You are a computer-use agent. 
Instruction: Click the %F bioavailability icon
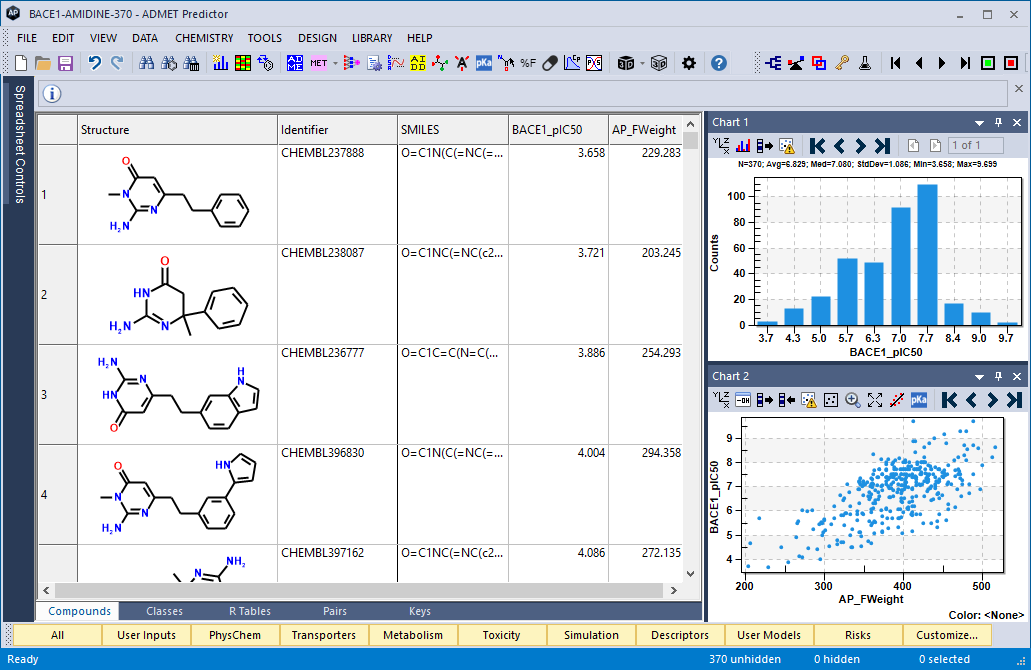[528, 63]
